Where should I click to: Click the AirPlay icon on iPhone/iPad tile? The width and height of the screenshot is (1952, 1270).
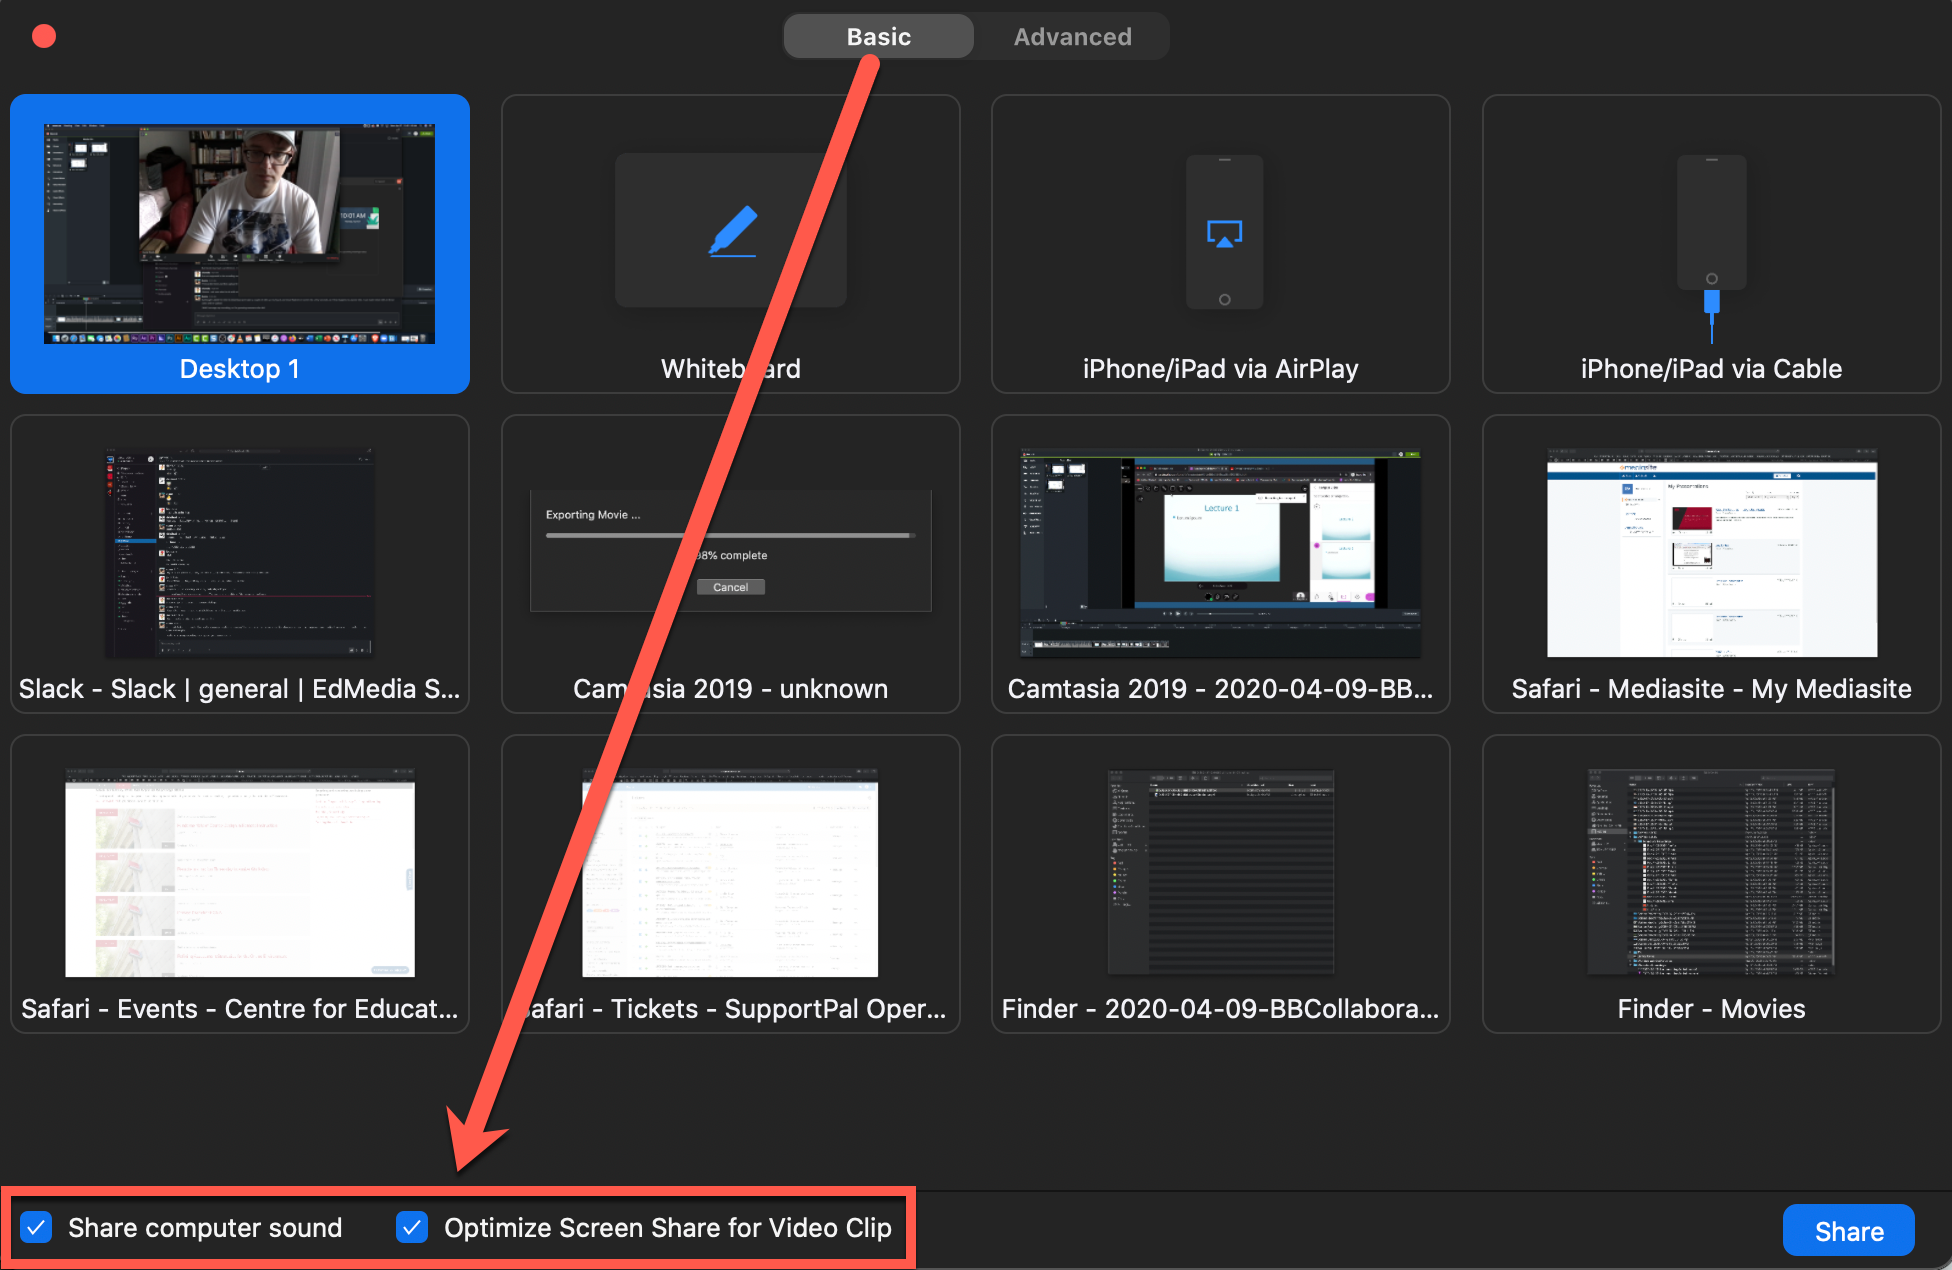pos(1224,234)
